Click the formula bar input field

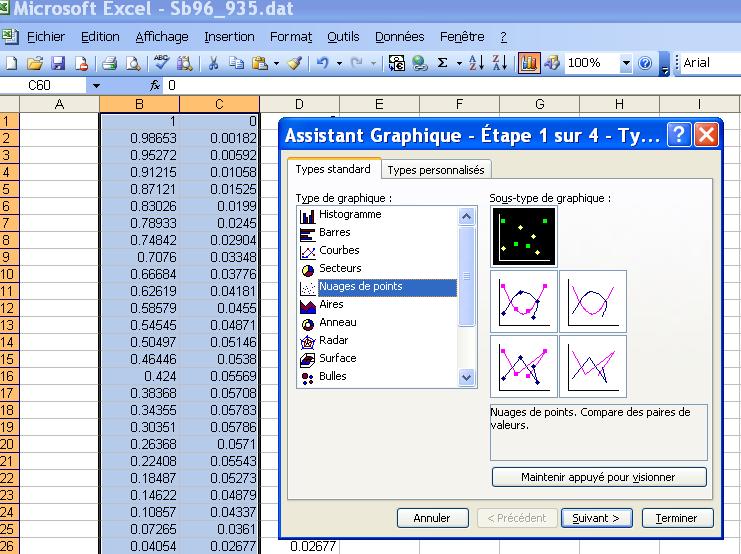(x=453, y=86)
